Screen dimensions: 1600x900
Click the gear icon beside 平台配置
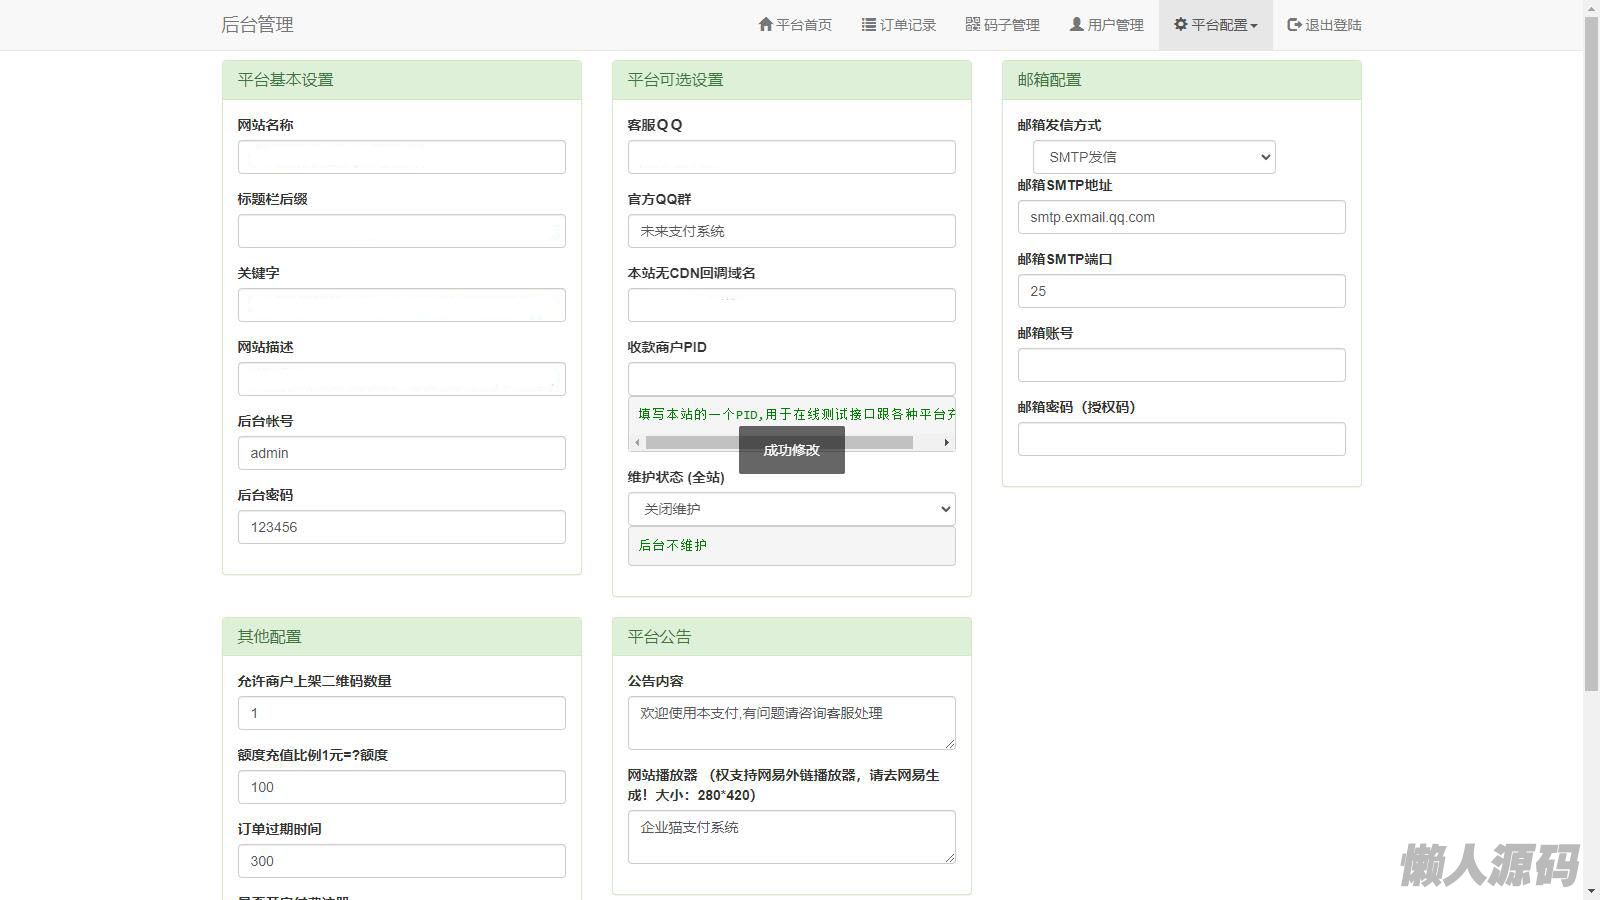click(1181, 24)
